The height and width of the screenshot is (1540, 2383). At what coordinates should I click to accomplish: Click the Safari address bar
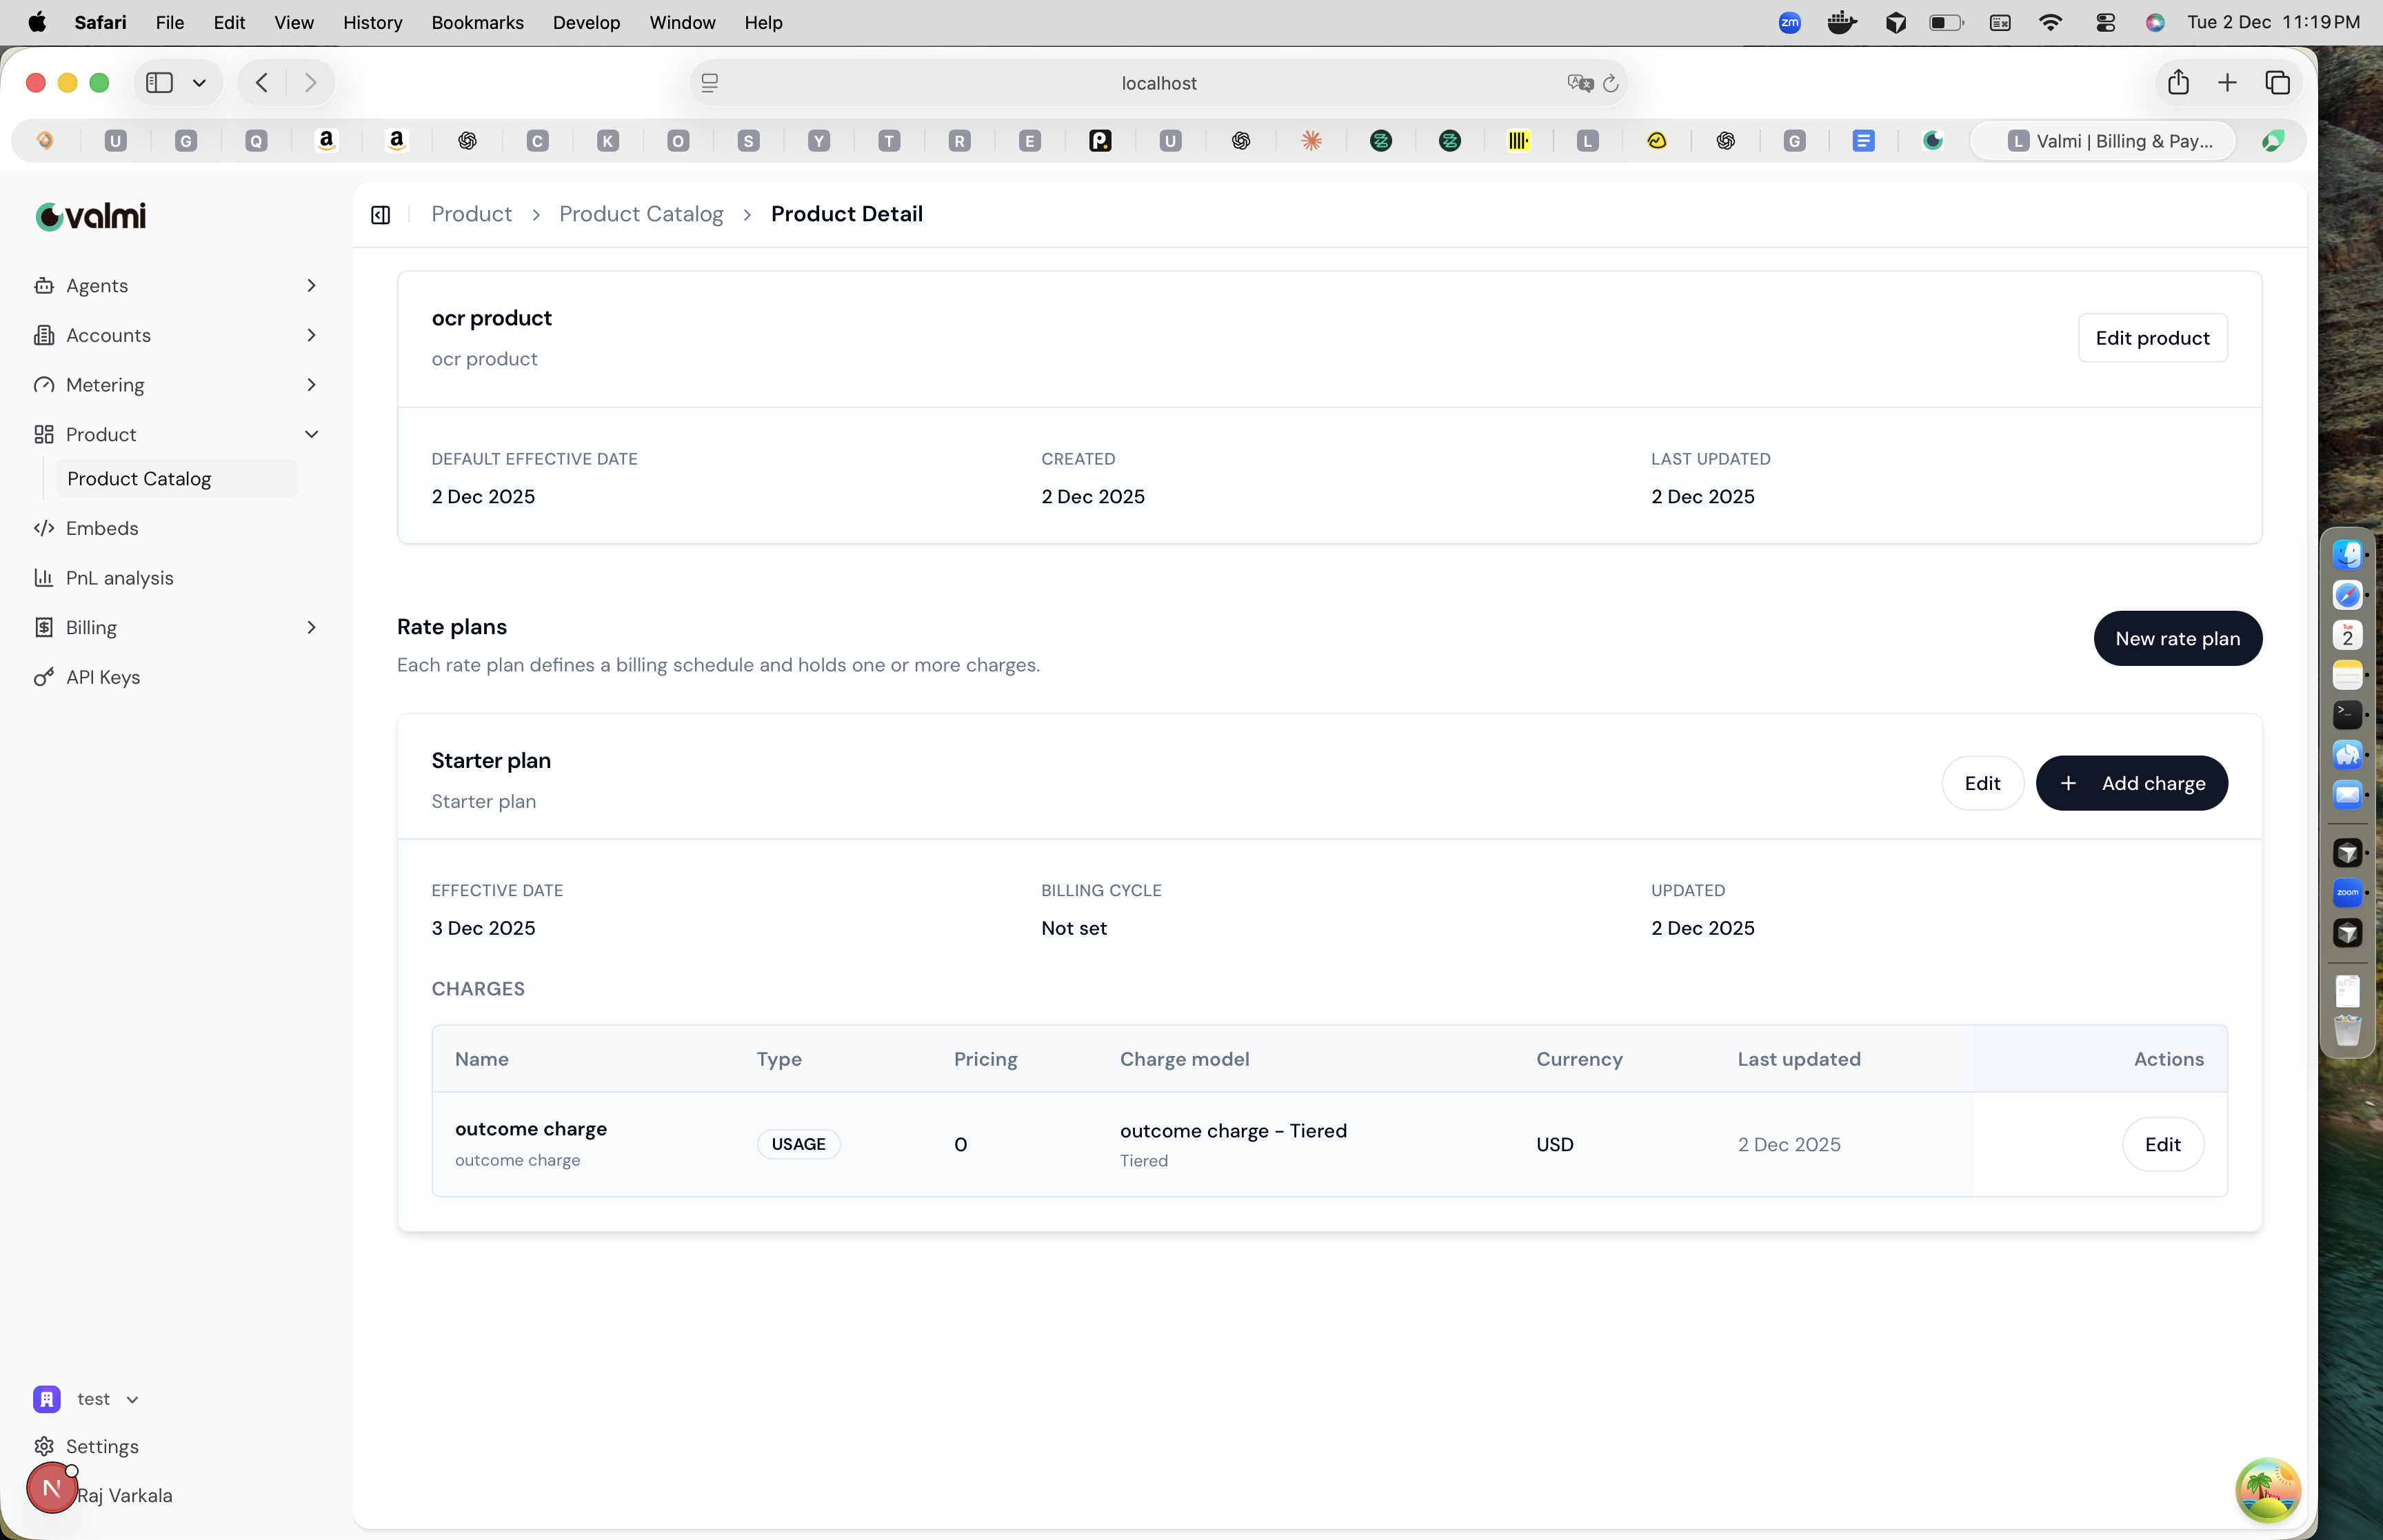click(1158, 83)
